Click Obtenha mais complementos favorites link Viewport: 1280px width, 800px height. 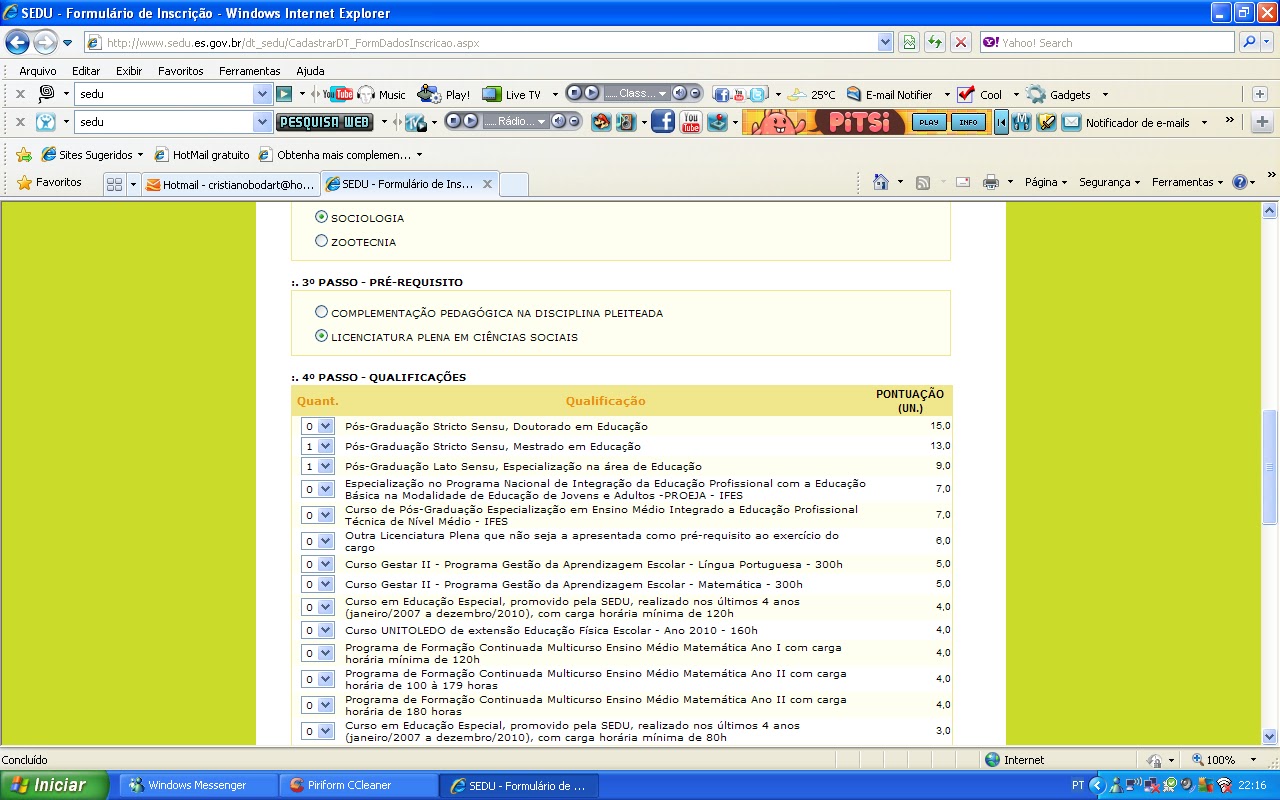pos(340,155)
